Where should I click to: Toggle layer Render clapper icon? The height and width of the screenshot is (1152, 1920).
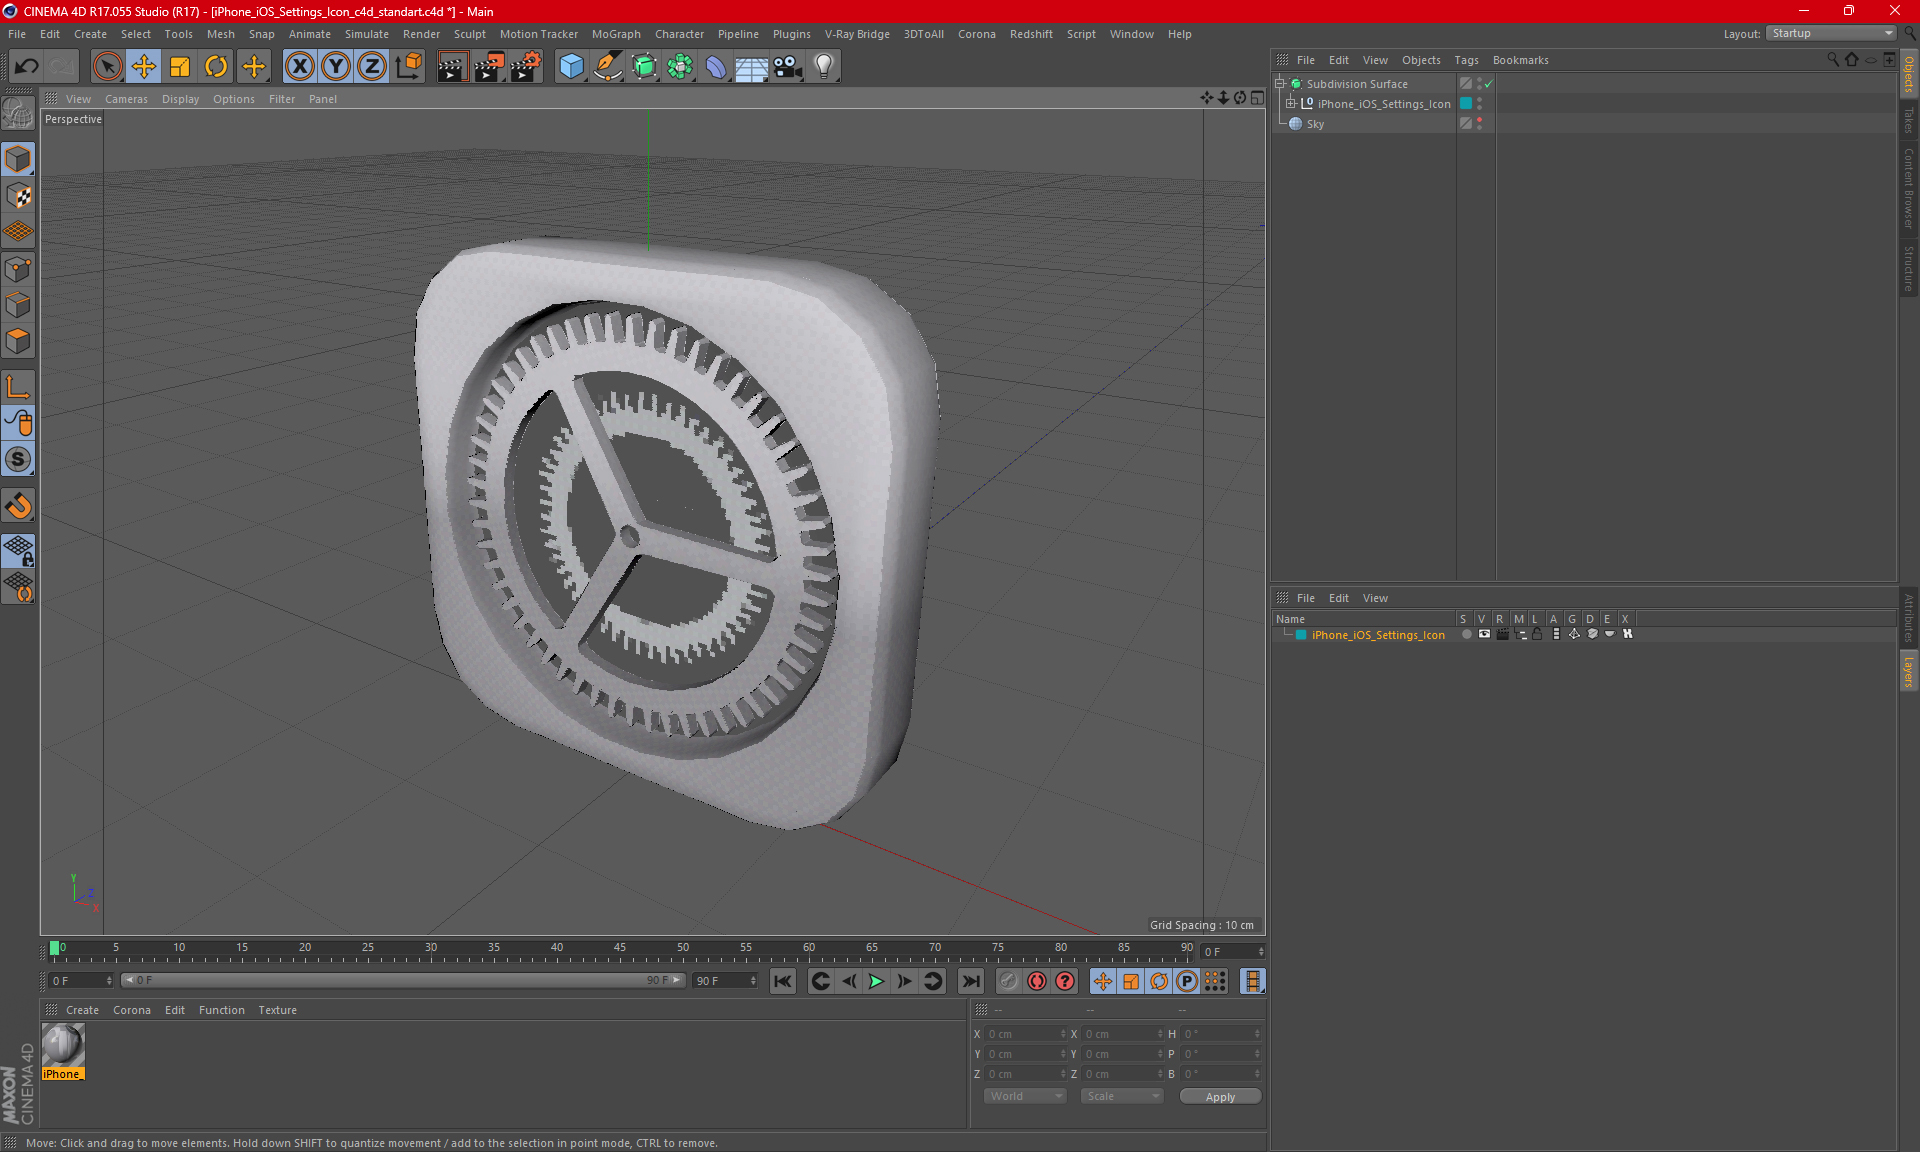click(1502, 634)
